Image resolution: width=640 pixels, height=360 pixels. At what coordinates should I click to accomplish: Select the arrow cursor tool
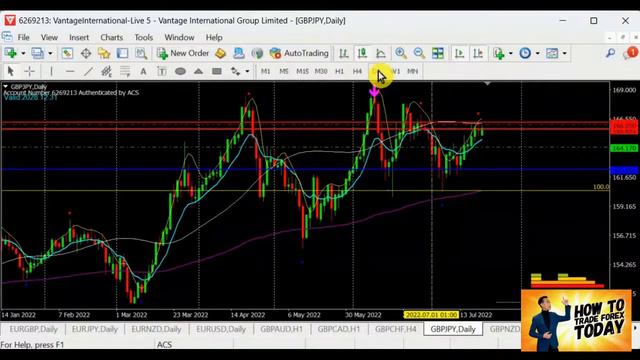pyautogui.click(x=11, y=71)
